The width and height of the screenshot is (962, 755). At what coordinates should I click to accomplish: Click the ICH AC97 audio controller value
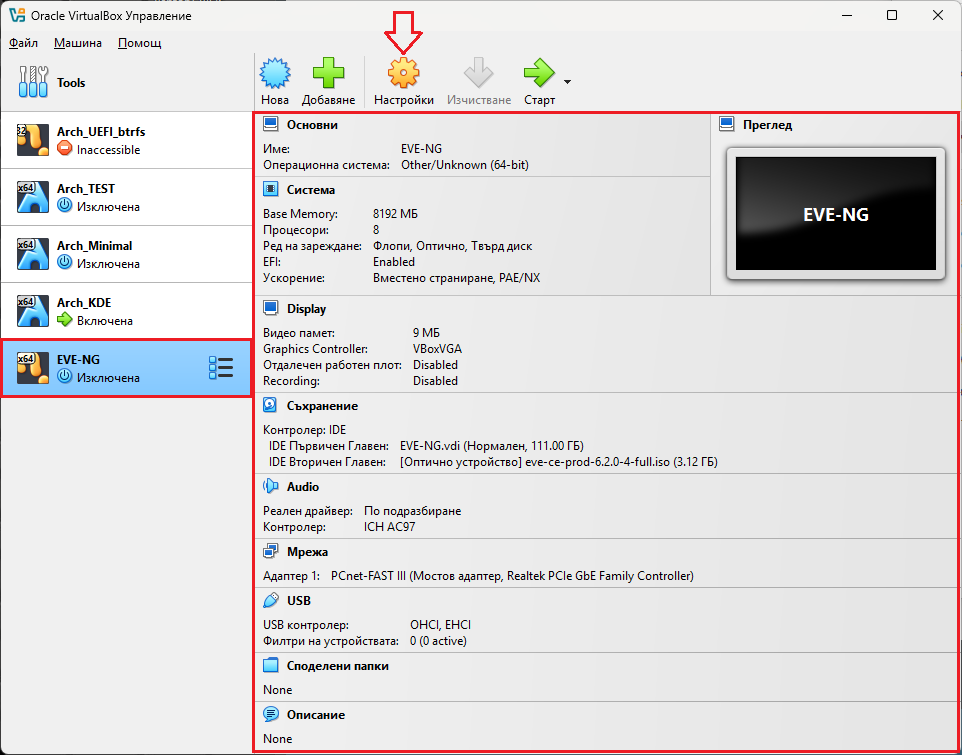click(x=390, y=527)
